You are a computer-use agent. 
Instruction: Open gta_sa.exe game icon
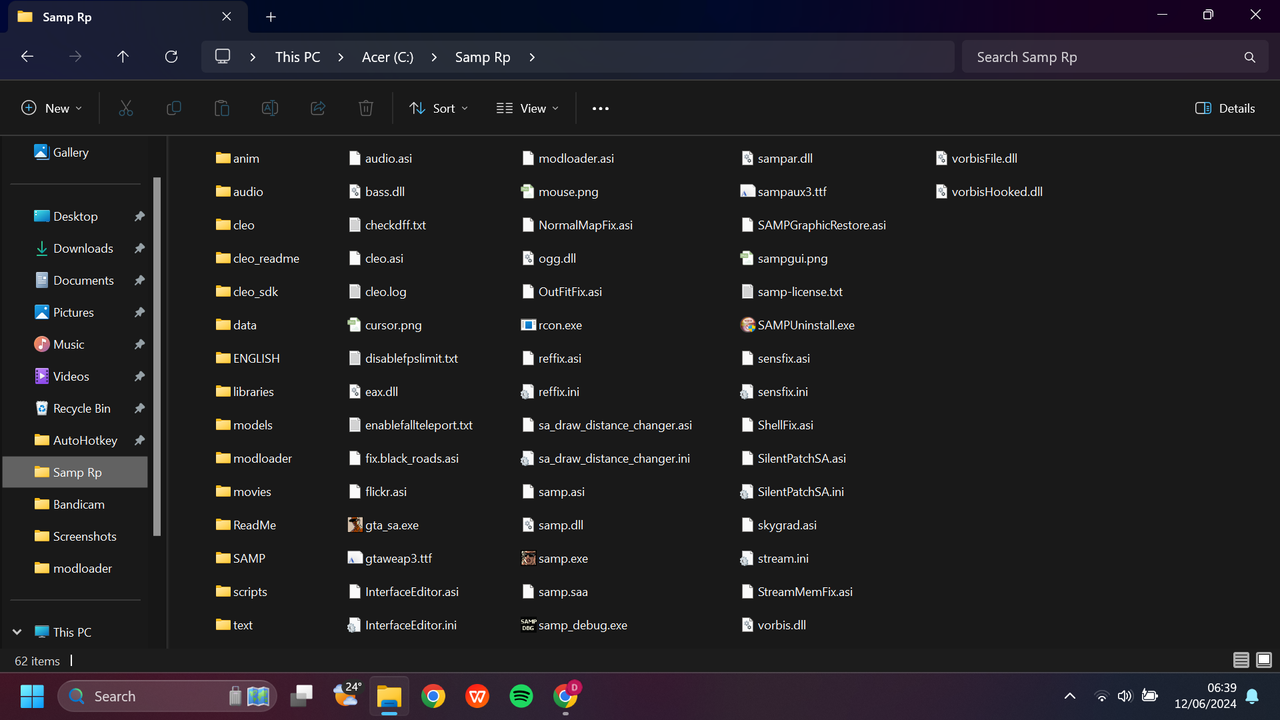click(x=355, y=525)
